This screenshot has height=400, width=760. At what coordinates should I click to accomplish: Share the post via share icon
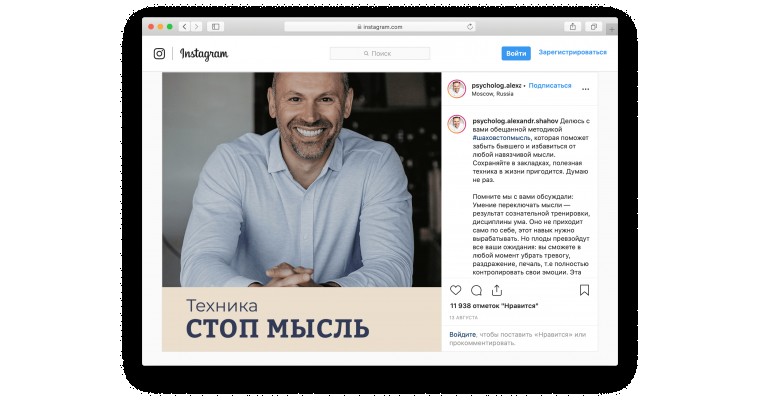pyautogui.click(x=497, y=290)
